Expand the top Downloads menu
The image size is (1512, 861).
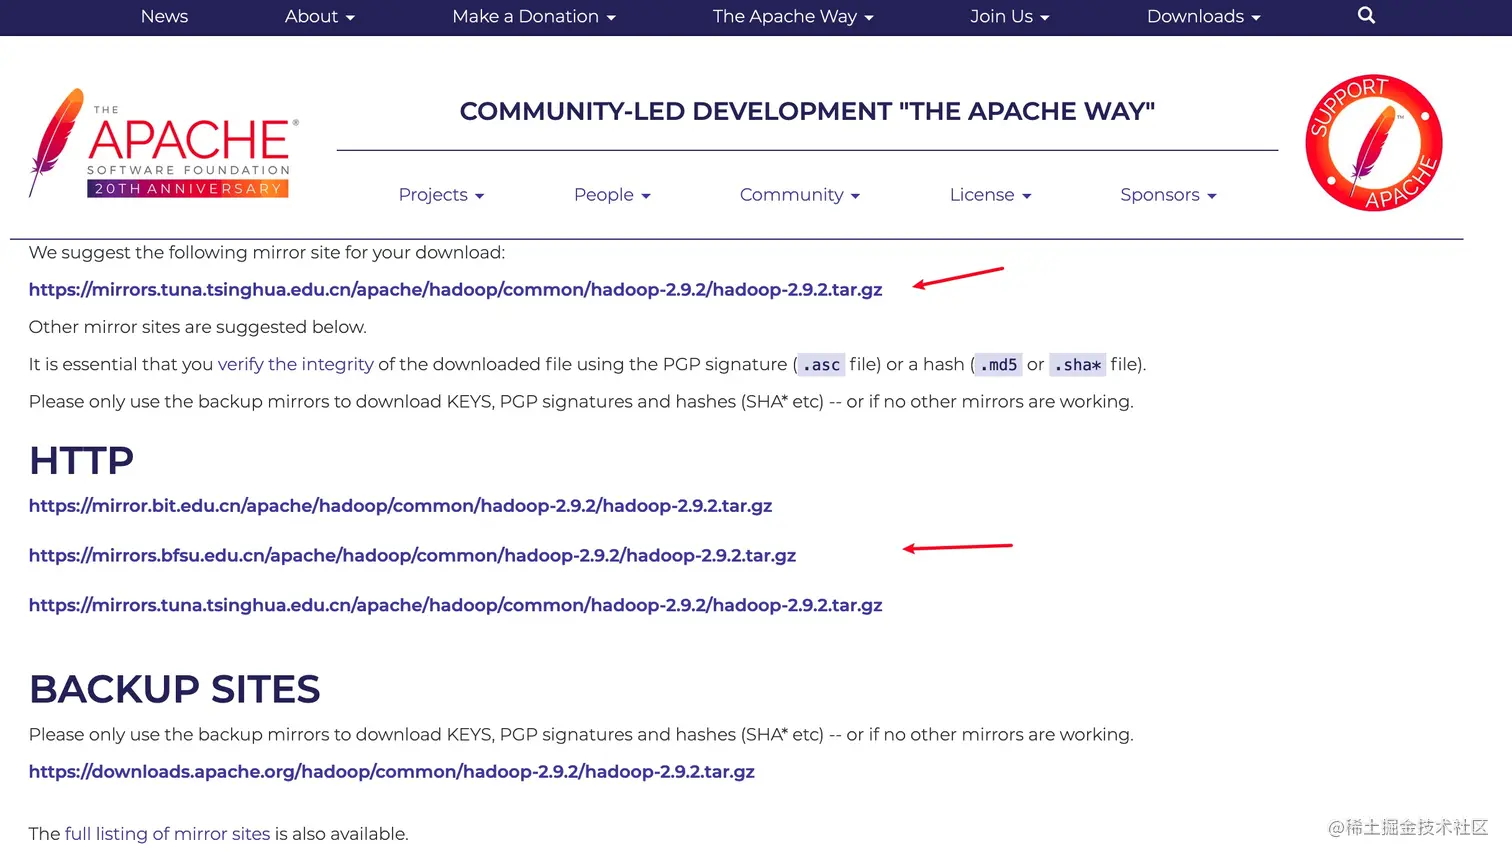pos(1203,16)
